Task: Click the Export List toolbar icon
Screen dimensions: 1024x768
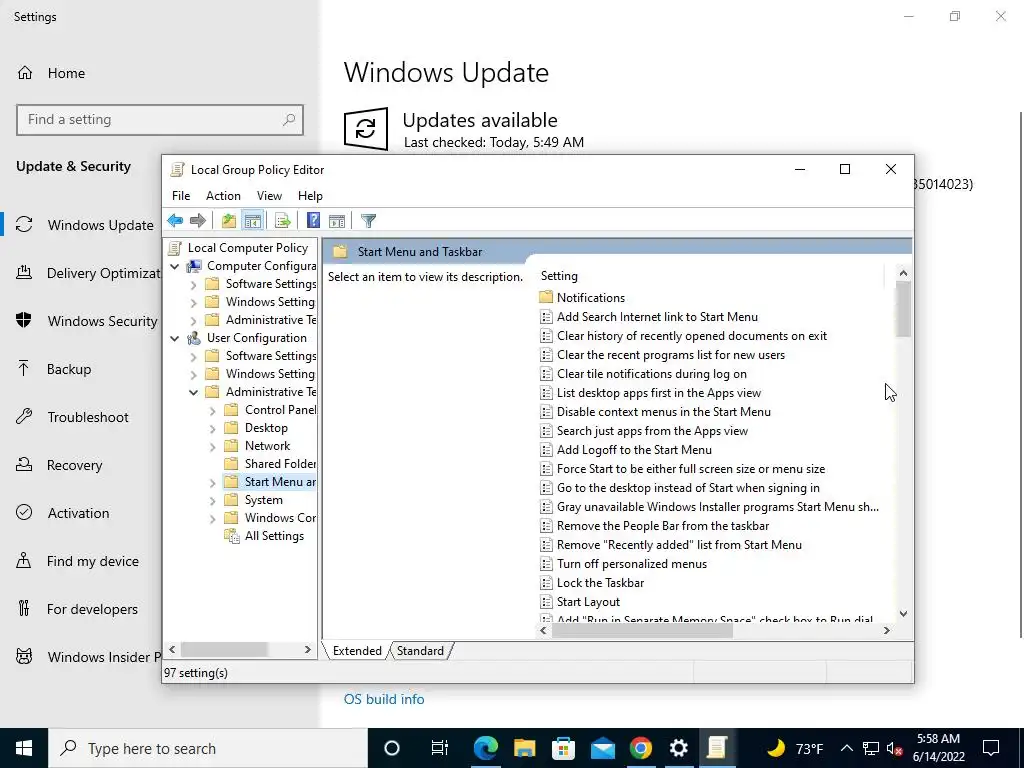Action: 283,221
